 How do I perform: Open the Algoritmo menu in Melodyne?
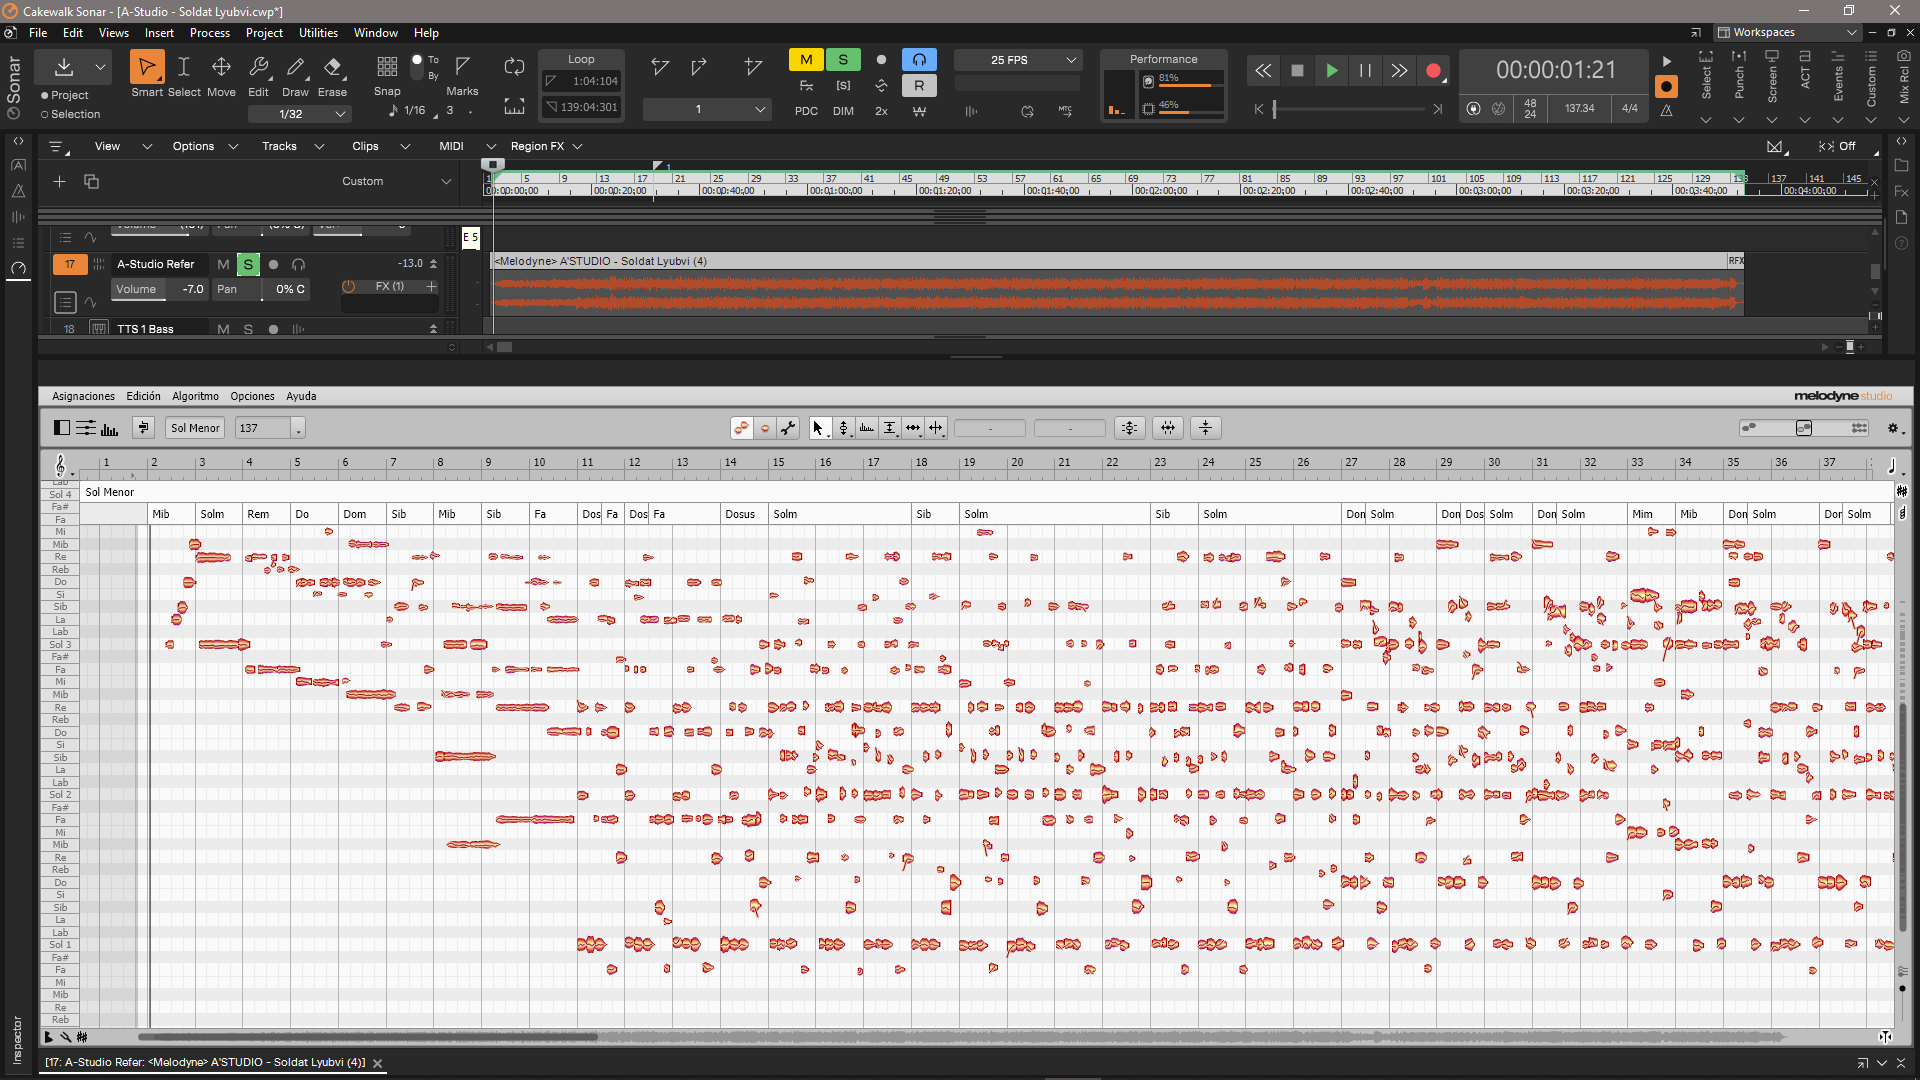195,396
